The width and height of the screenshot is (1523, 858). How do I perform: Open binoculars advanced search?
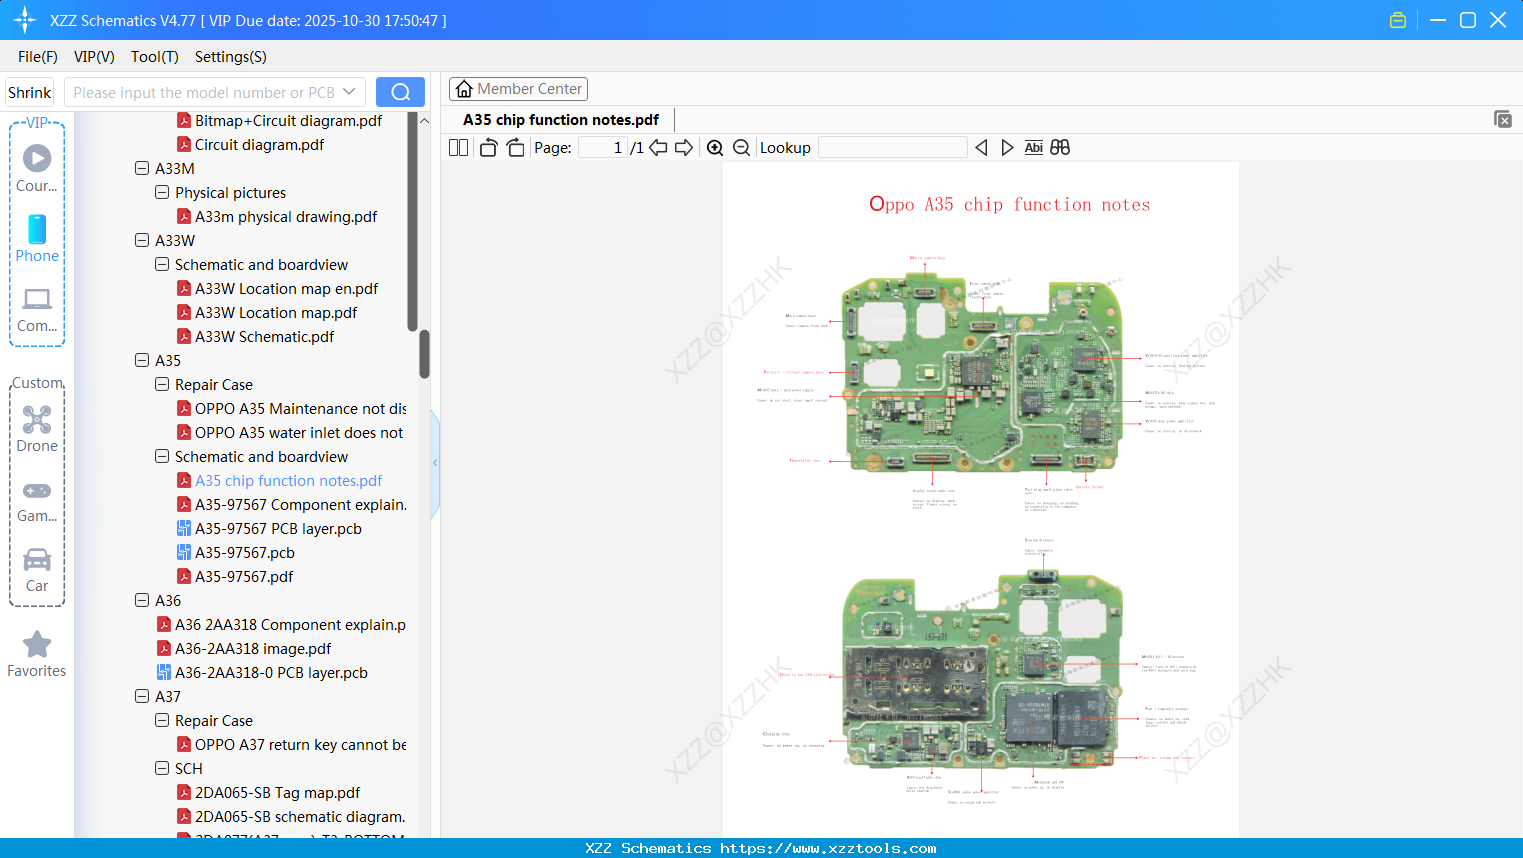pos(1060,147)
